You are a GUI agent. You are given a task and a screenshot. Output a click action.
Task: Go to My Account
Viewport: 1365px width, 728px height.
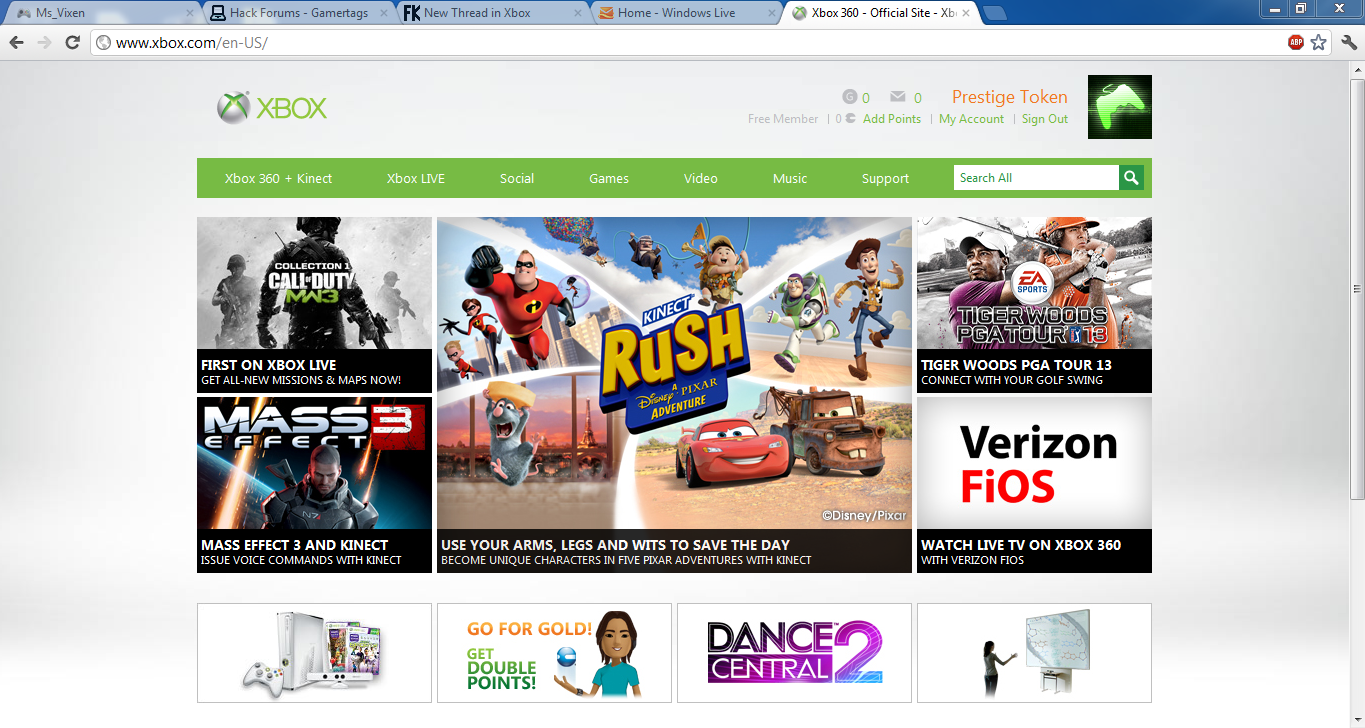[971, 119]
